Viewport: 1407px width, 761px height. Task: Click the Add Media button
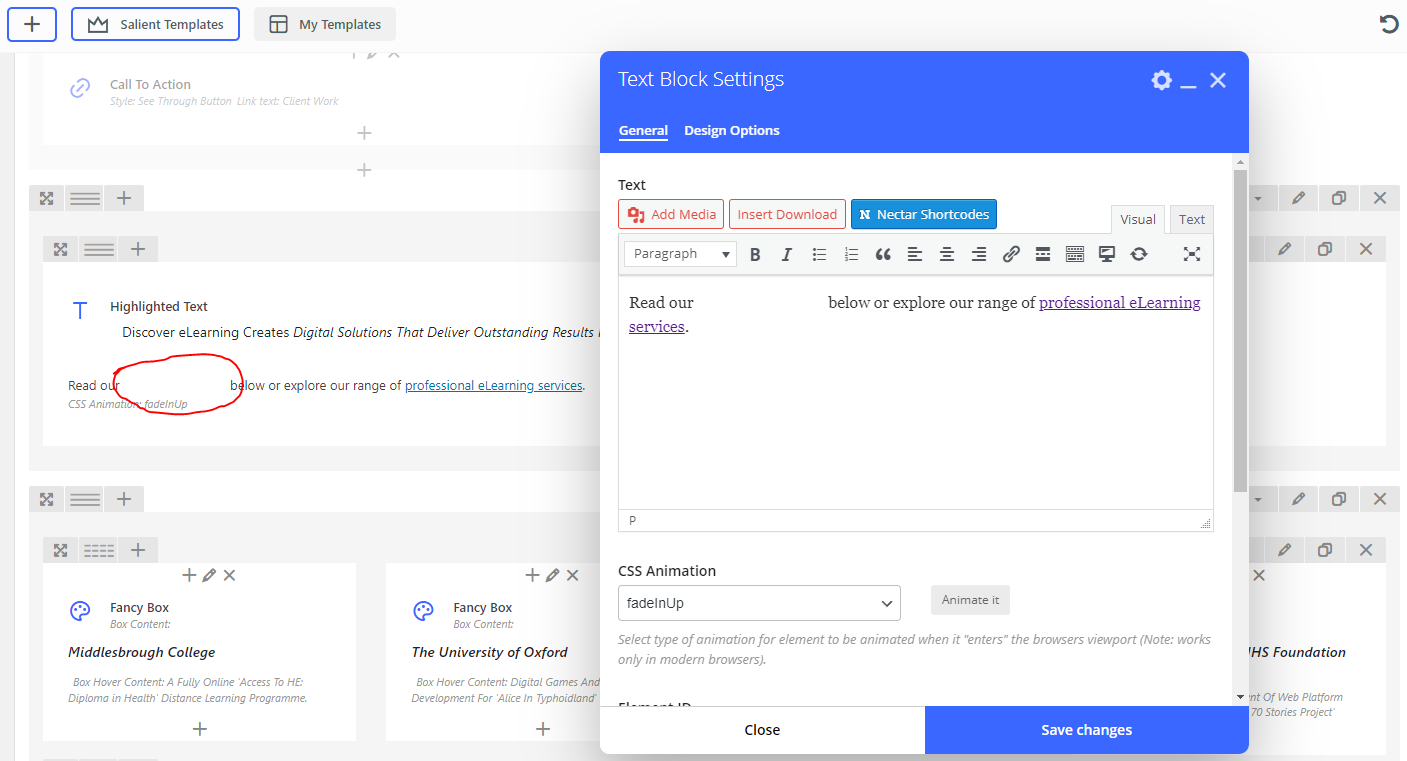[671, 214]
